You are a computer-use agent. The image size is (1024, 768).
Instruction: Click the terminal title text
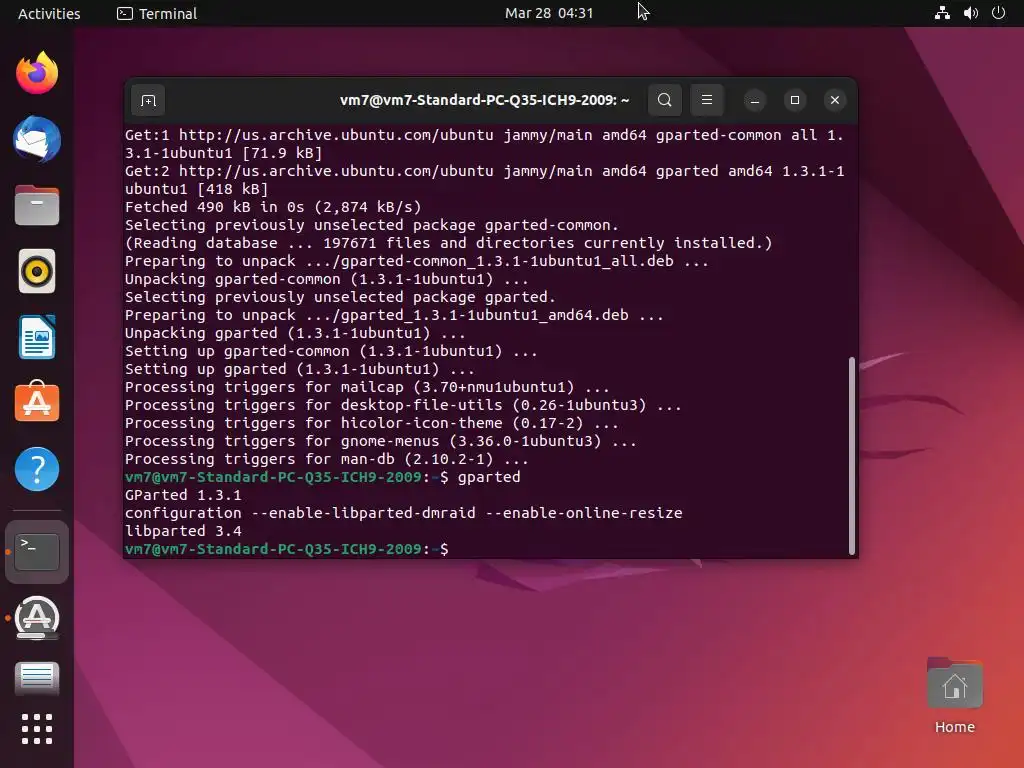pyautogui.click(x=485, y=100)
